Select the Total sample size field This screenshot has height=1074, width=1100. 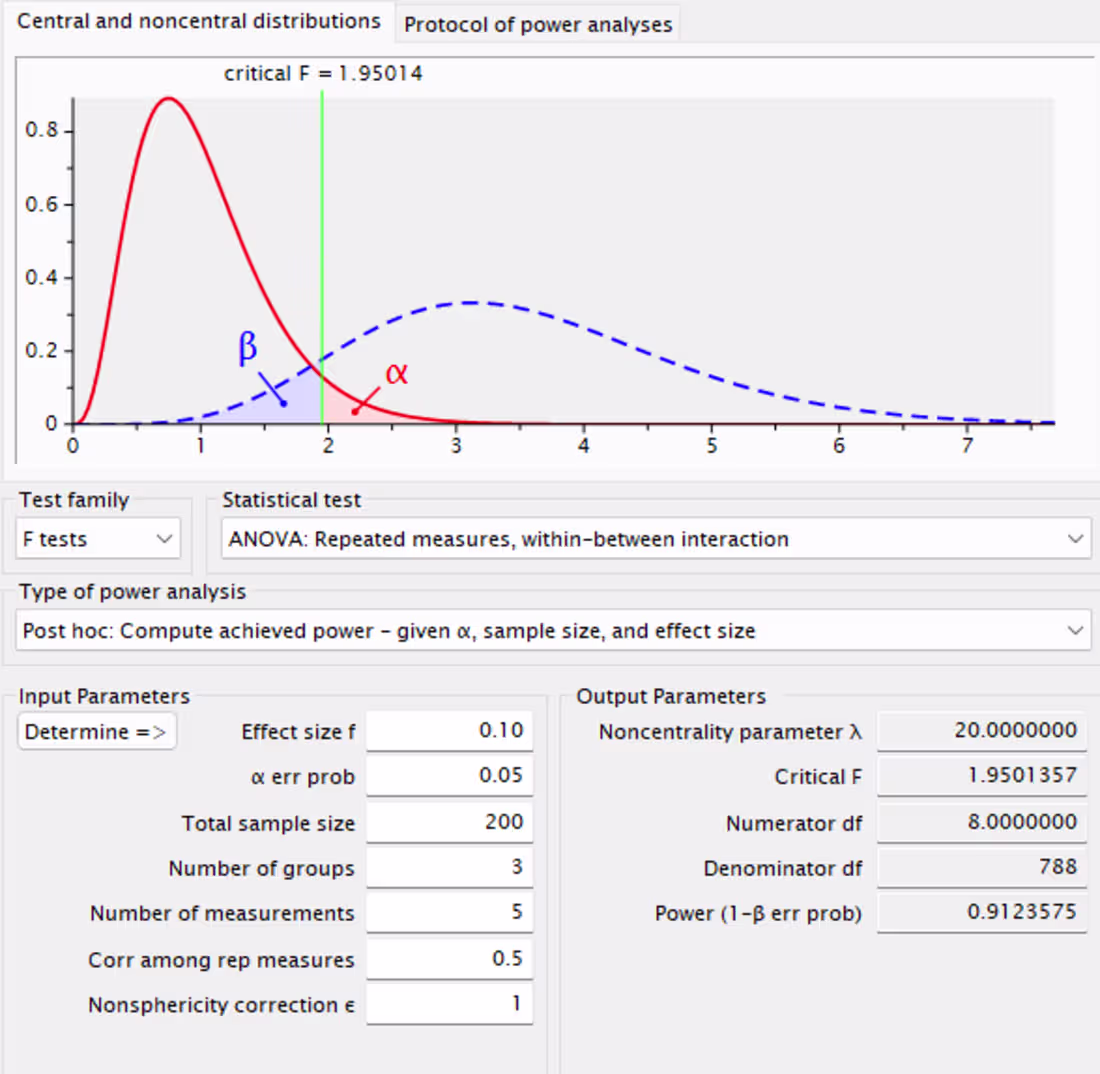[x=449, y=821]
